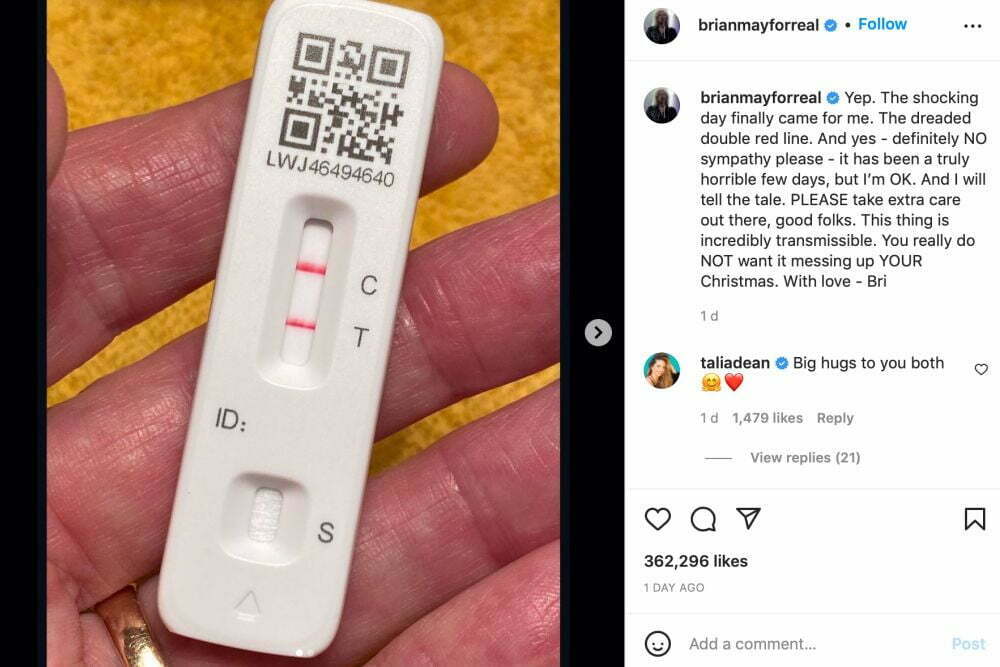Share post via paper plane icon
1000x667 pixels.
click(748, 518)
